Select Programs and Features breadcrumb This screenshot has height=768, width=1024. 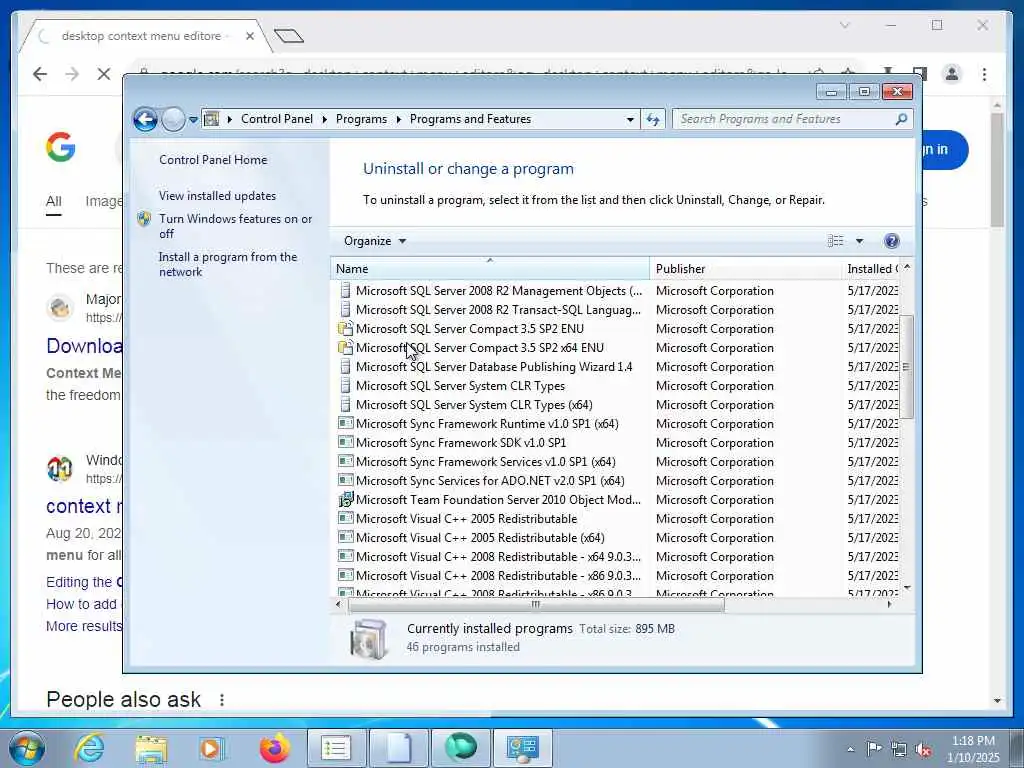[x=470, y=119]
